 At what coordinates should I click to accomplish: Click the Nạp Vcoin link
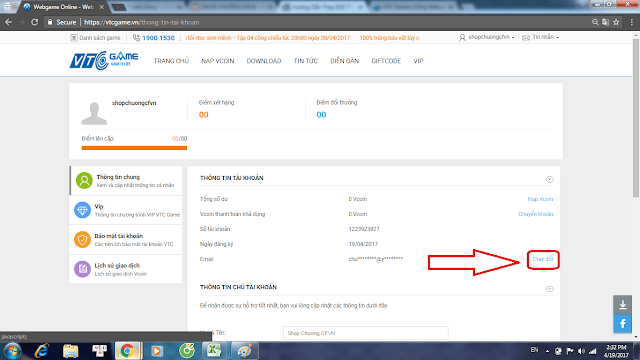[540, 199]
